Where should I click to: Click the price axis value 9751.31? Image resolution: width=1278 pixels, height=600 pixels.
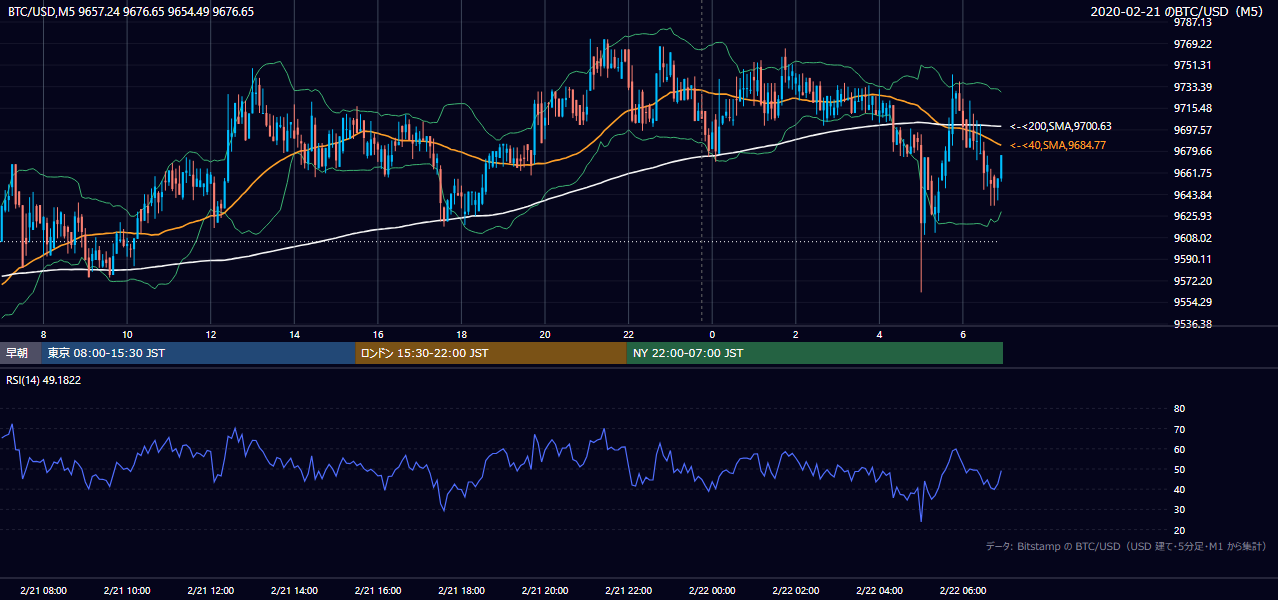(x=1193, y=65)
